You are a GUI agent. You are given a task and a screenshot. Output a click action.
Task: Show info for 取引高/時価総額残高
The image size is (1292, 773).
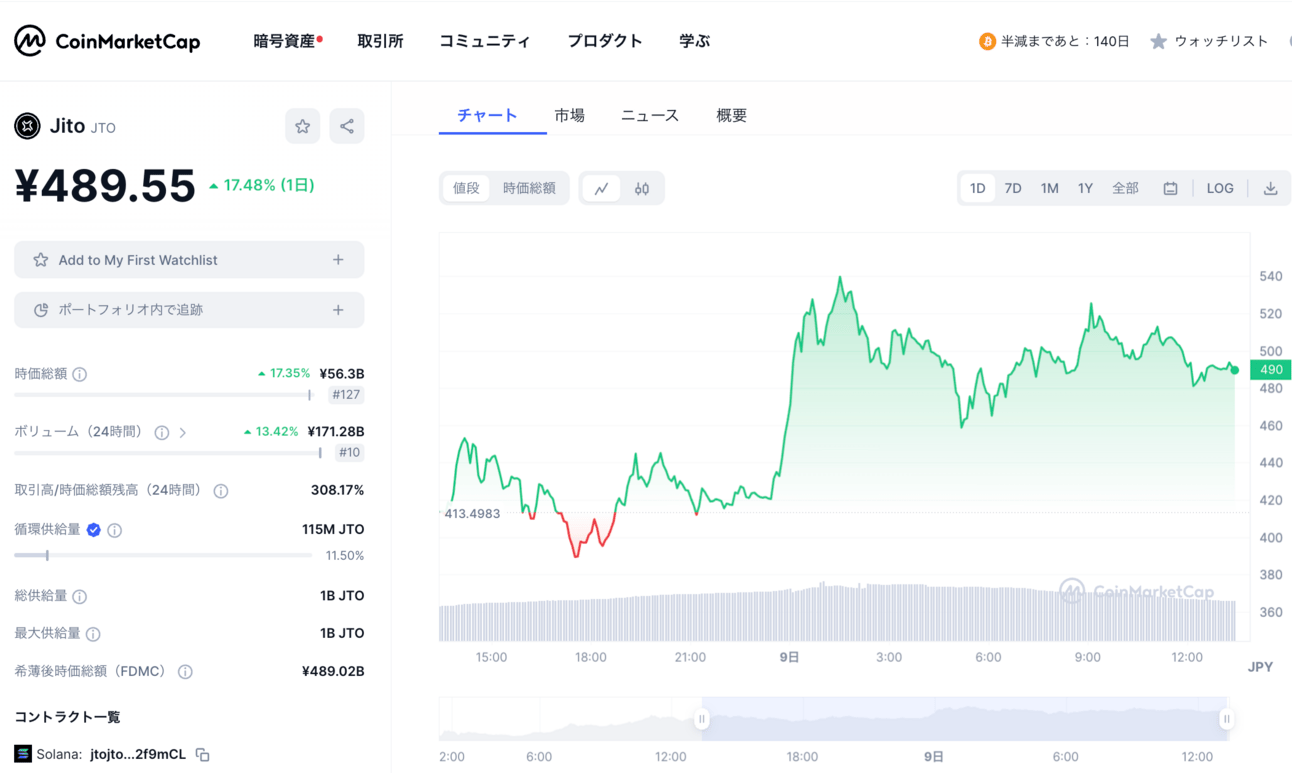[221, 491]
